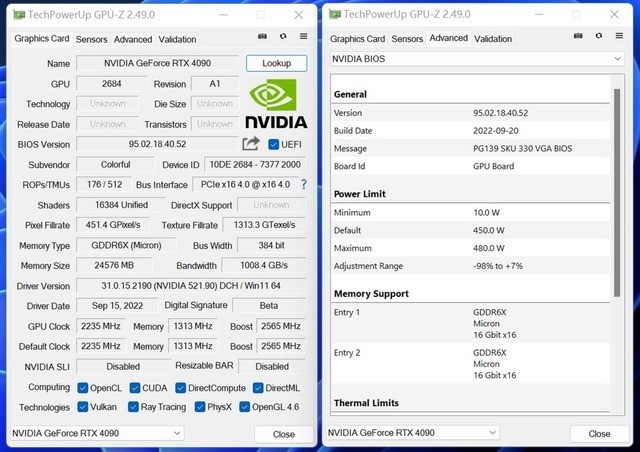Open the hamburger menu in right window
Image resolution: width=640 pixels, height=452 pixels.
click(x=619, y=36)
